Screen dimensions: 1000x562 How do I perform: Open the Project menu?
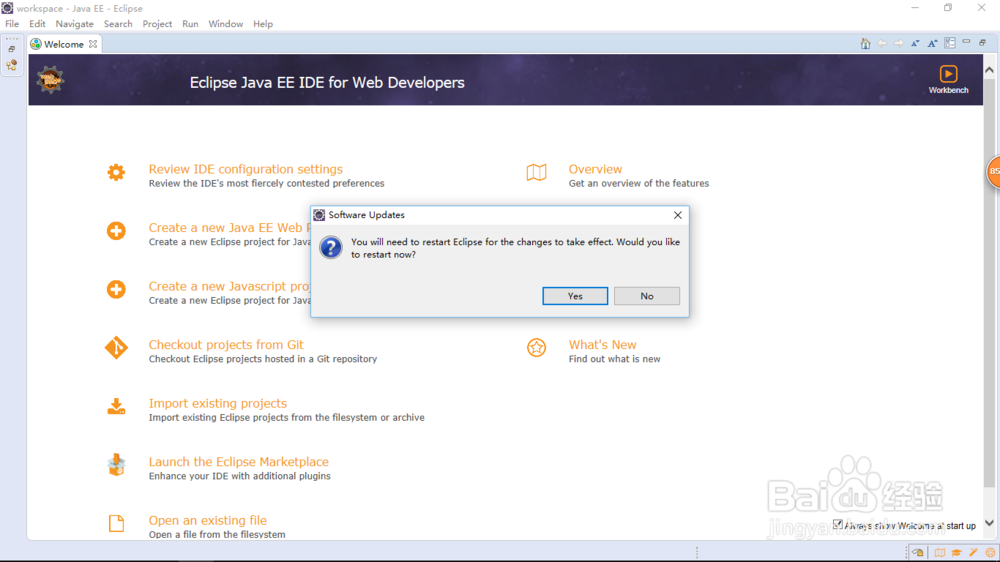point(157,24)
